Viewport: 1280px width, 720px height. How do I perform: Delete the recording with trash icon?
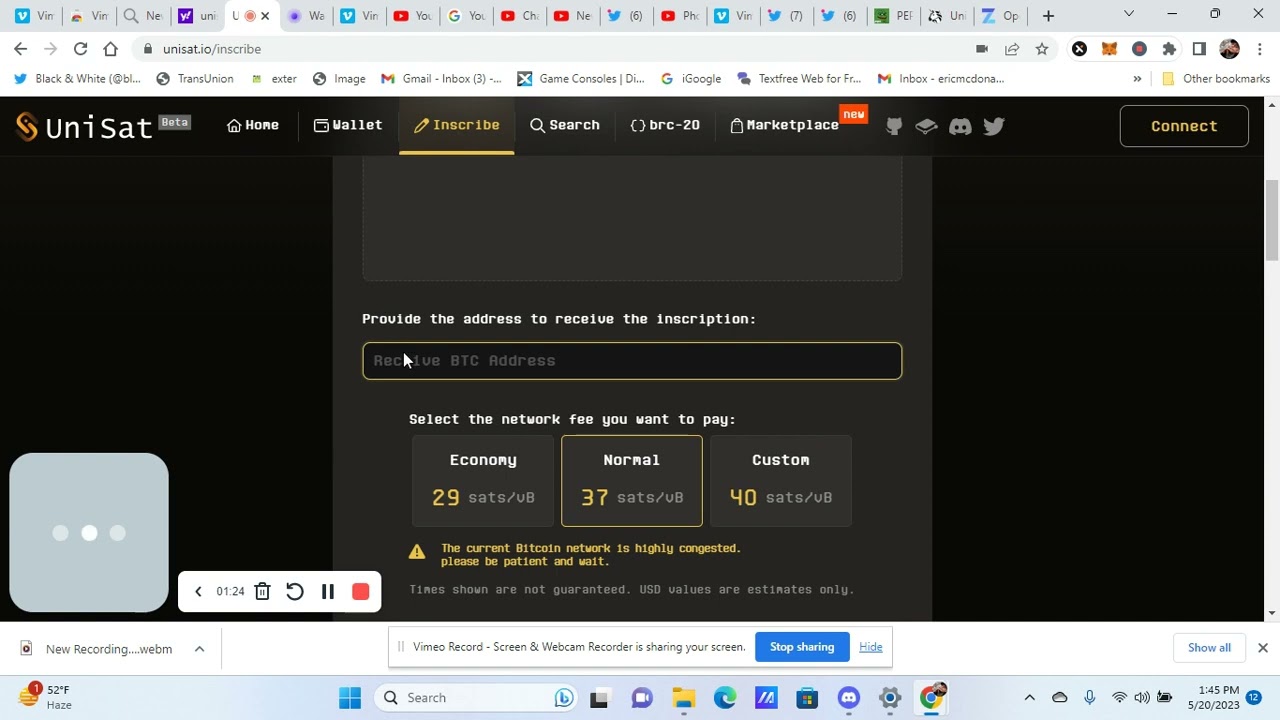pyautogui.click(x=262, y=592)
